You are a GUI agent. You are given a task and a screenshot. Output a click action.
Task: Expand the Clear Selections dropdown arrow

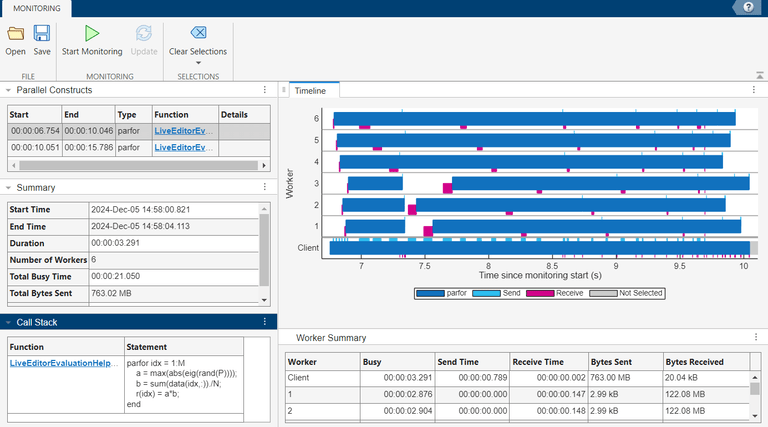pos(198,63)
